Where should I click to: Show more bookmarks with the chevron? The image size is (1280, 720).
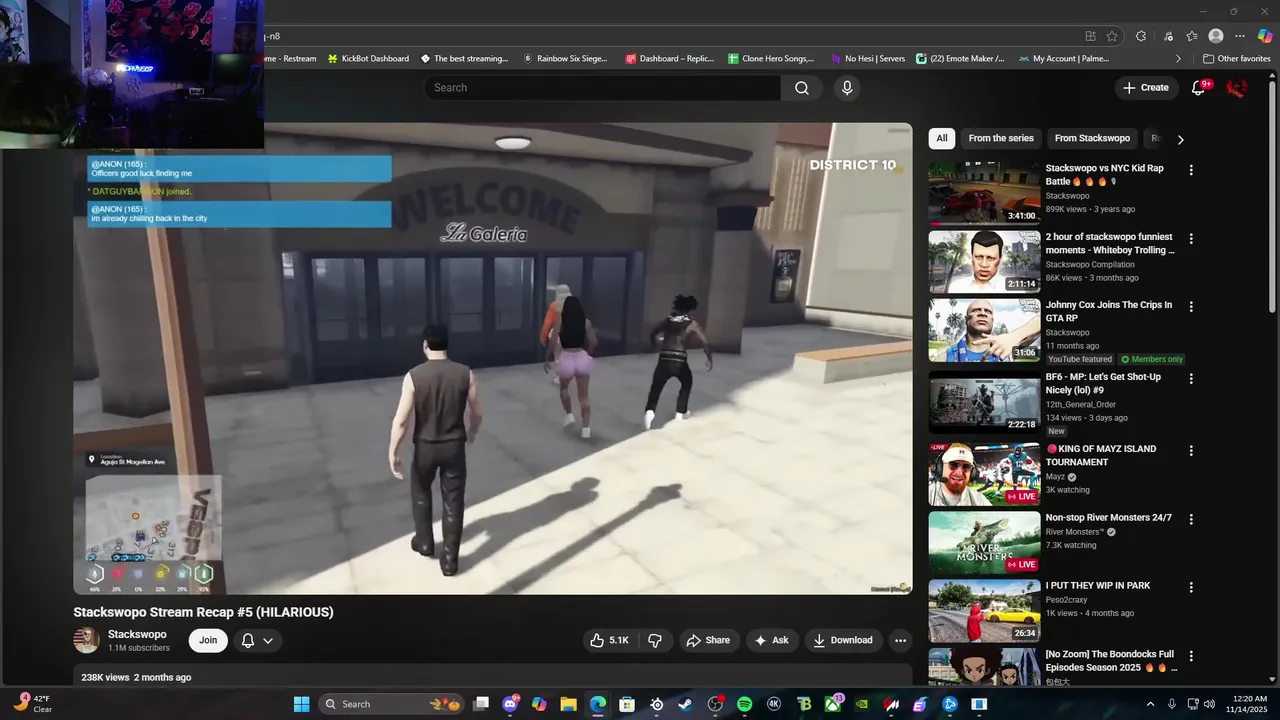tap(1178, 59)
